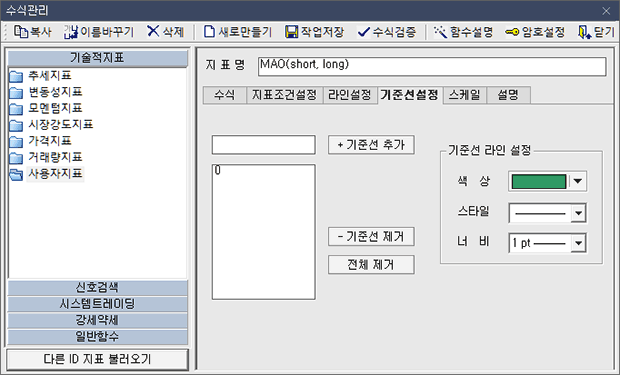This screenshot has width=620, height=375.
Task: Click 전체 제거 button
Action: click(x=371, y=265)
